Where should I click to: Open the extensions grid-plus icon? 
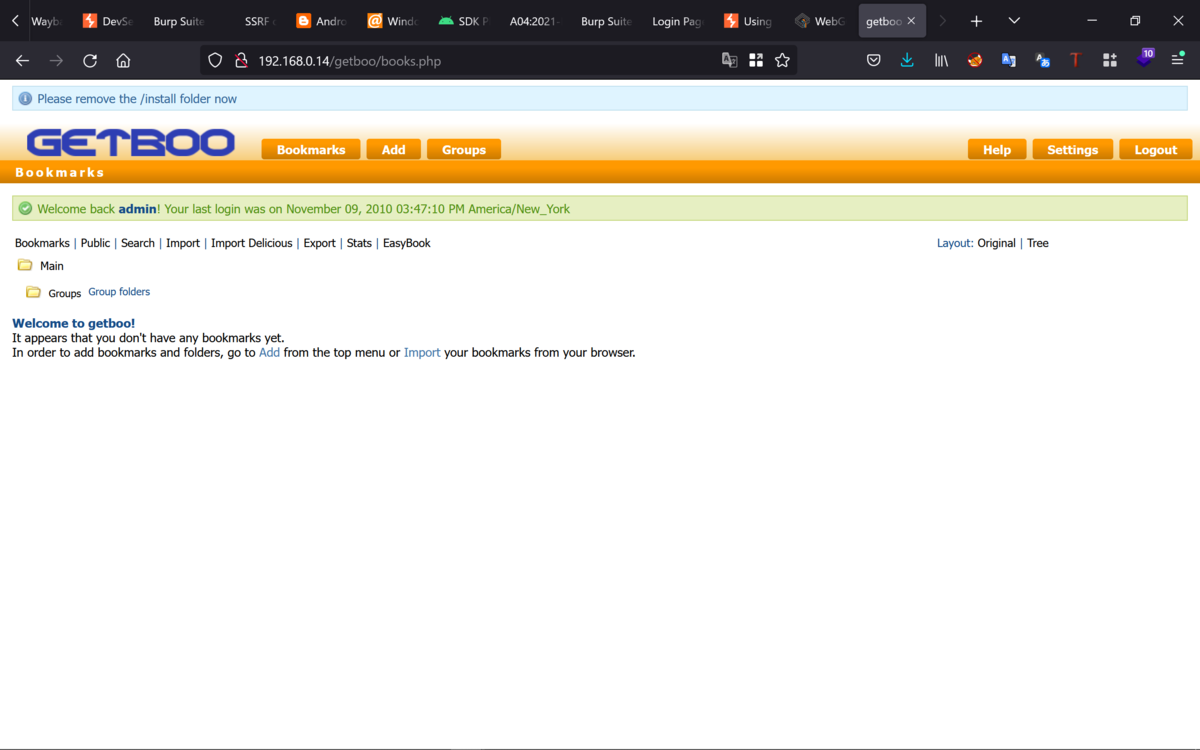1109,60
